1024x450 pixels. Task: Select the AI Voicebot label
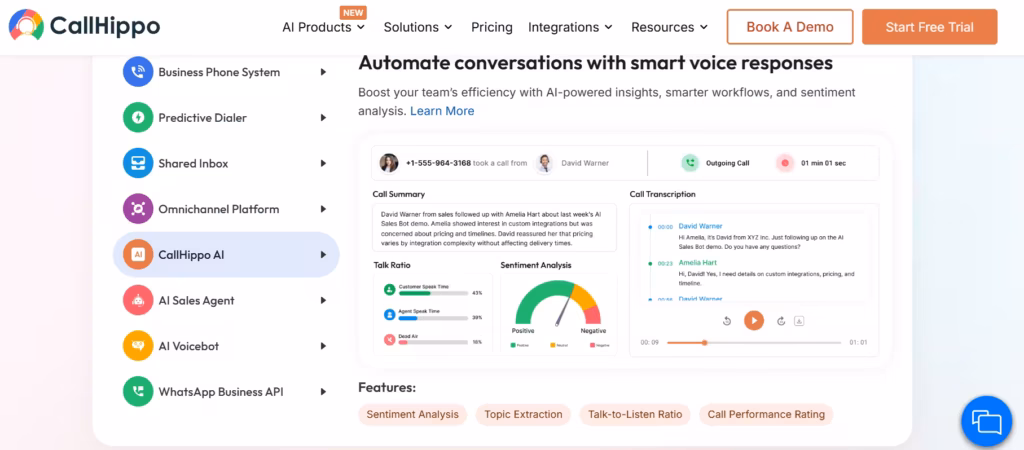187,346
